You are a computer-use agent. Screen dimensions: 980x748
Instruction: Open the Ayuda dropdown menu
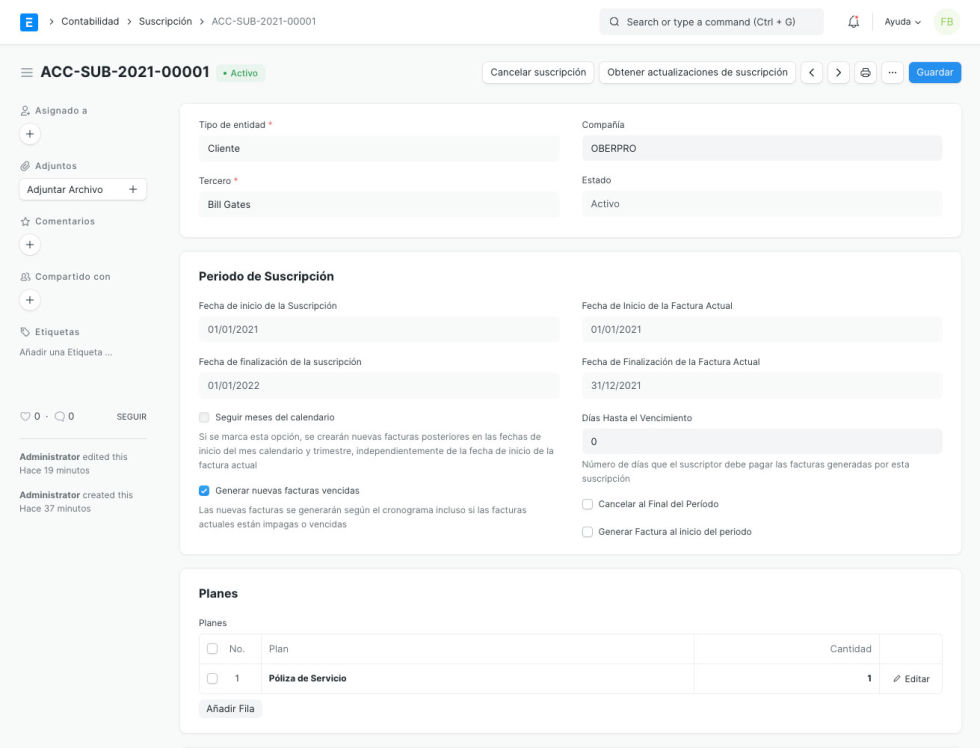tap(902, 22)
